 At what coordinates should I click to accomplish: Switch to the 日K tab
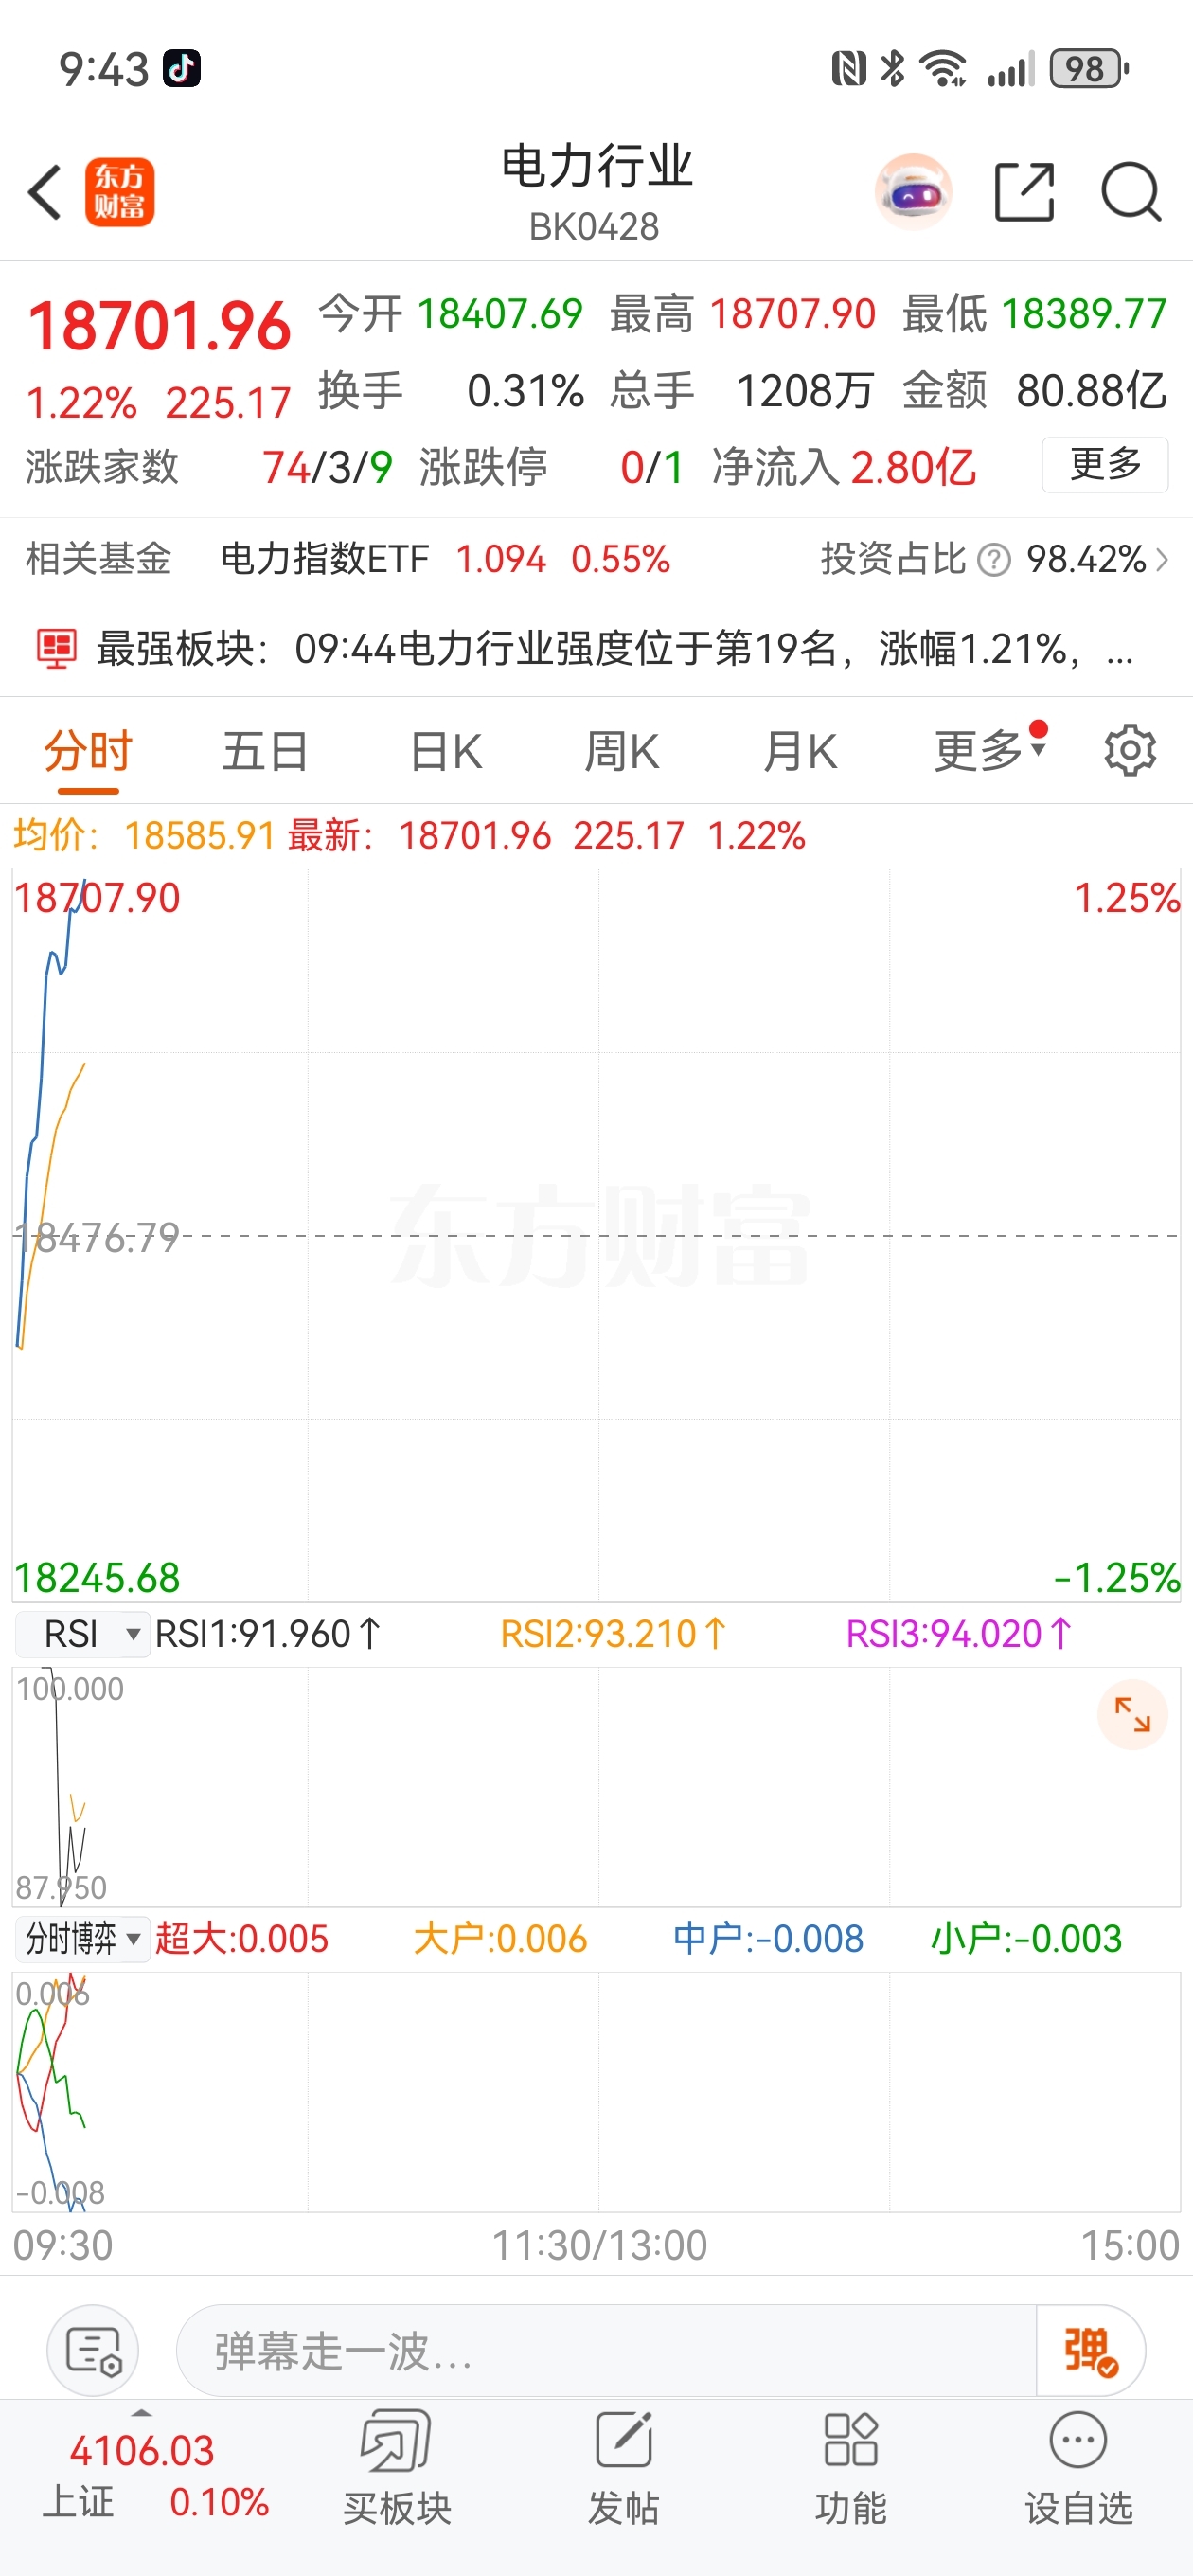tap(446, 751)
